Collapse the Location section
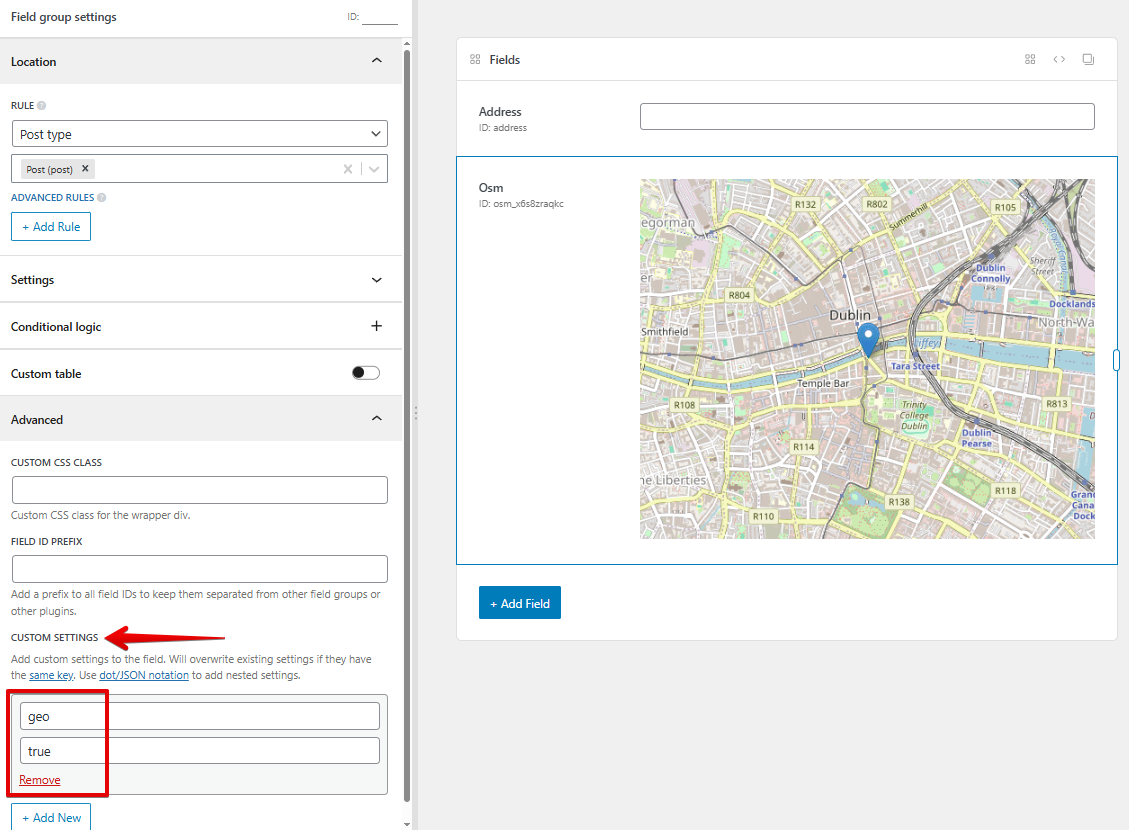Image resolution: width=1129 pixels, height=830 pixels. coord(377,60)
